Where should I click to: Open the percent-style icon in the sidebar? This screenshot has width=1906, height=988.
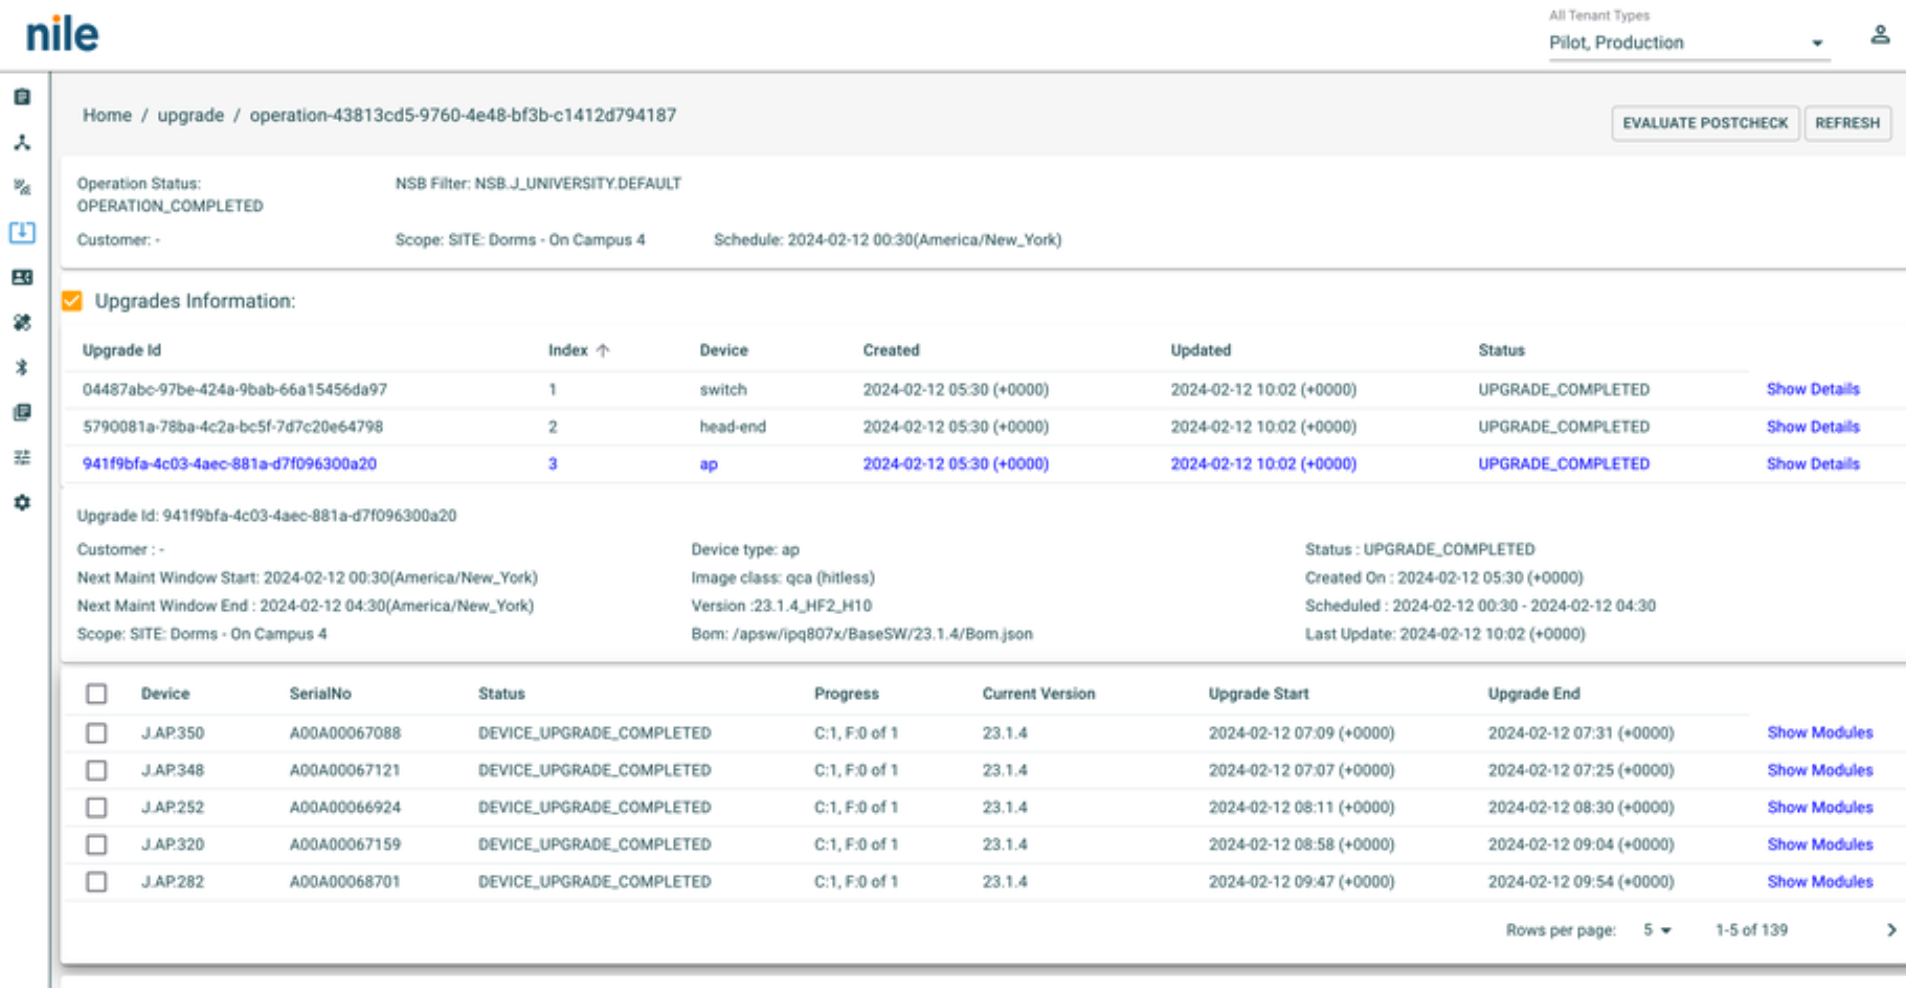pyautogui.click(x=22, y=187)
